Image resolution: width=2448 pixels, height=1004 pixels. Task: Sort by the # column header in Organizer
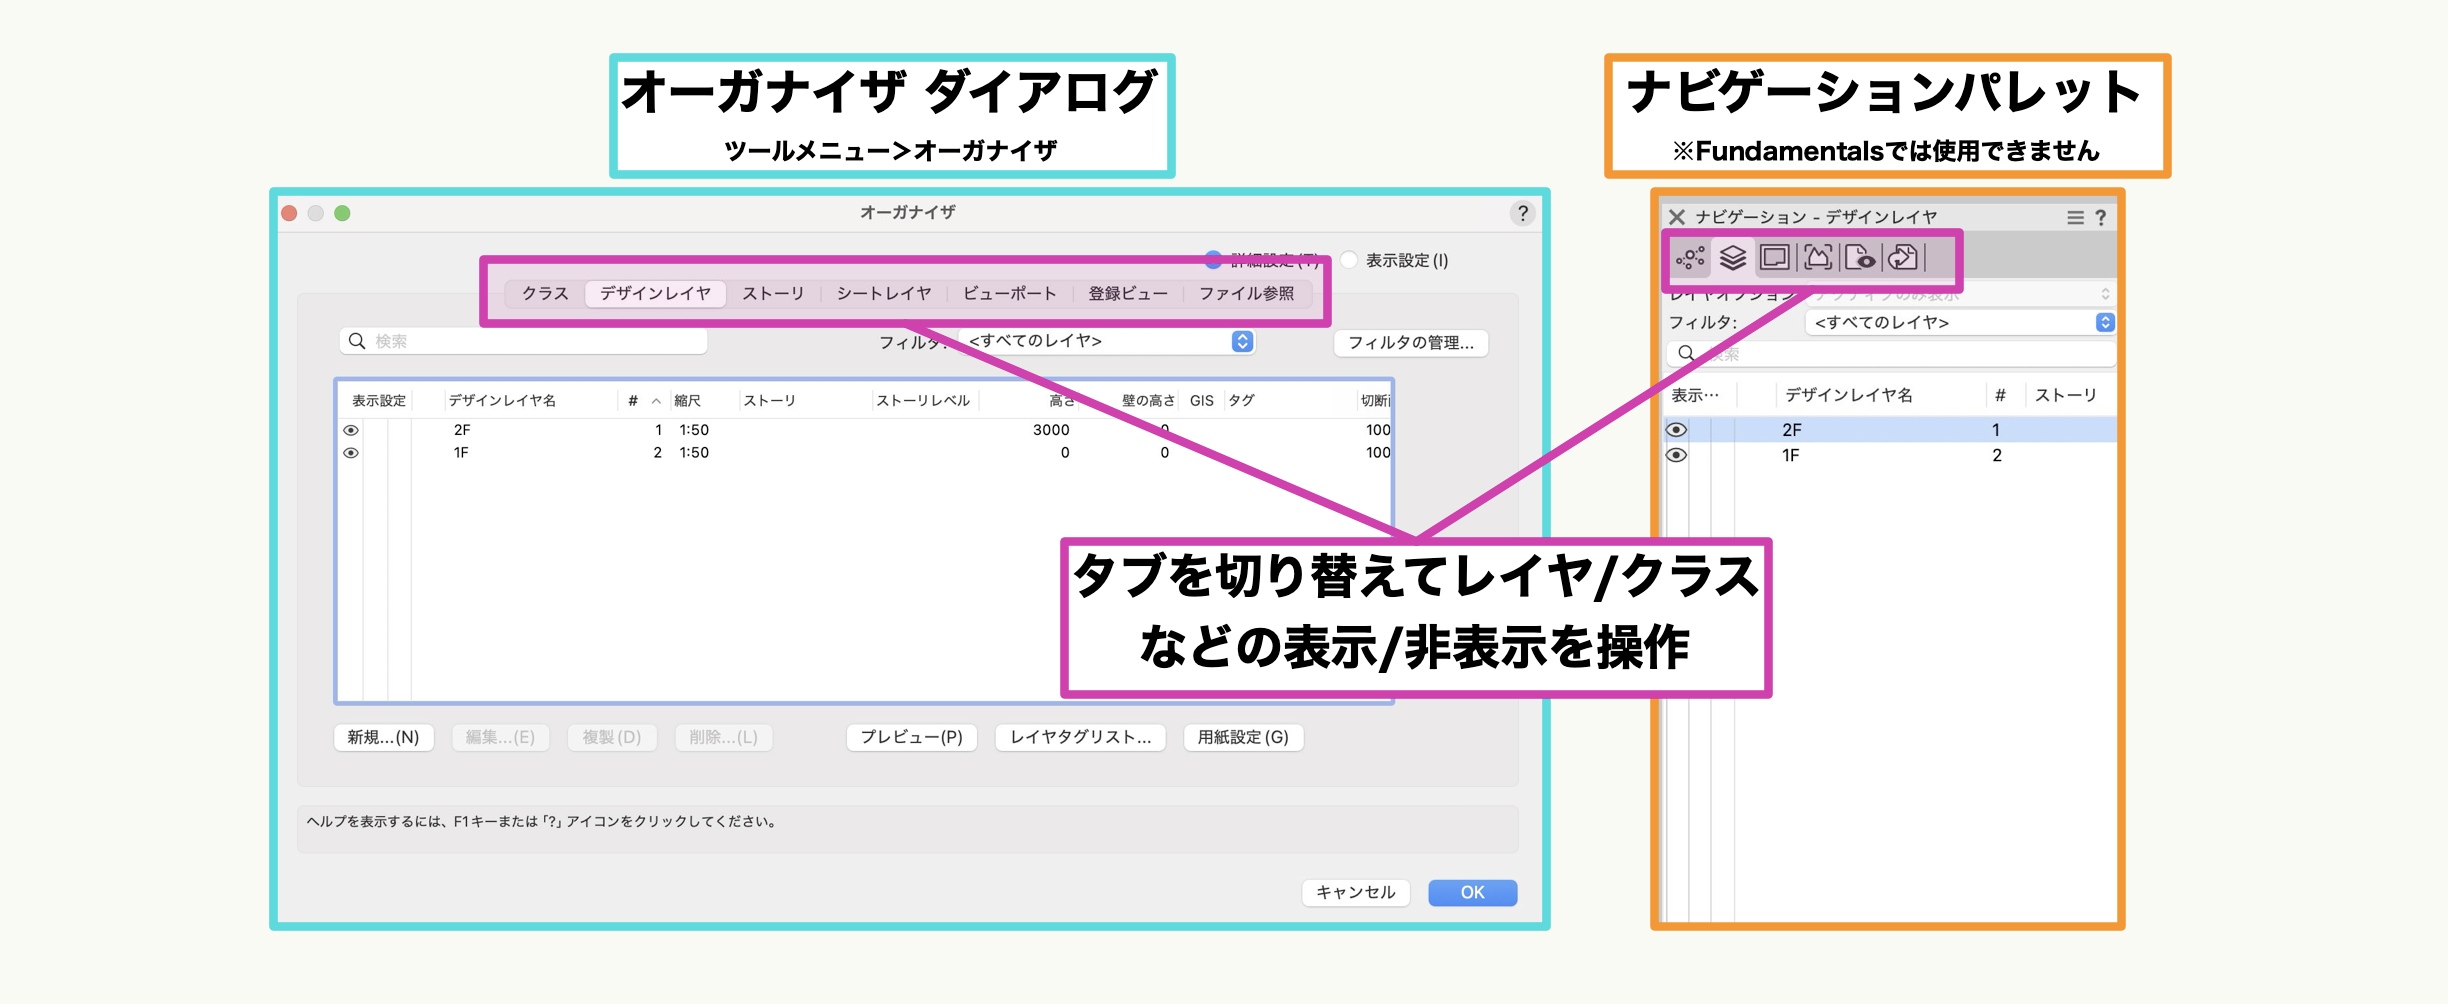tap(633, 400)
